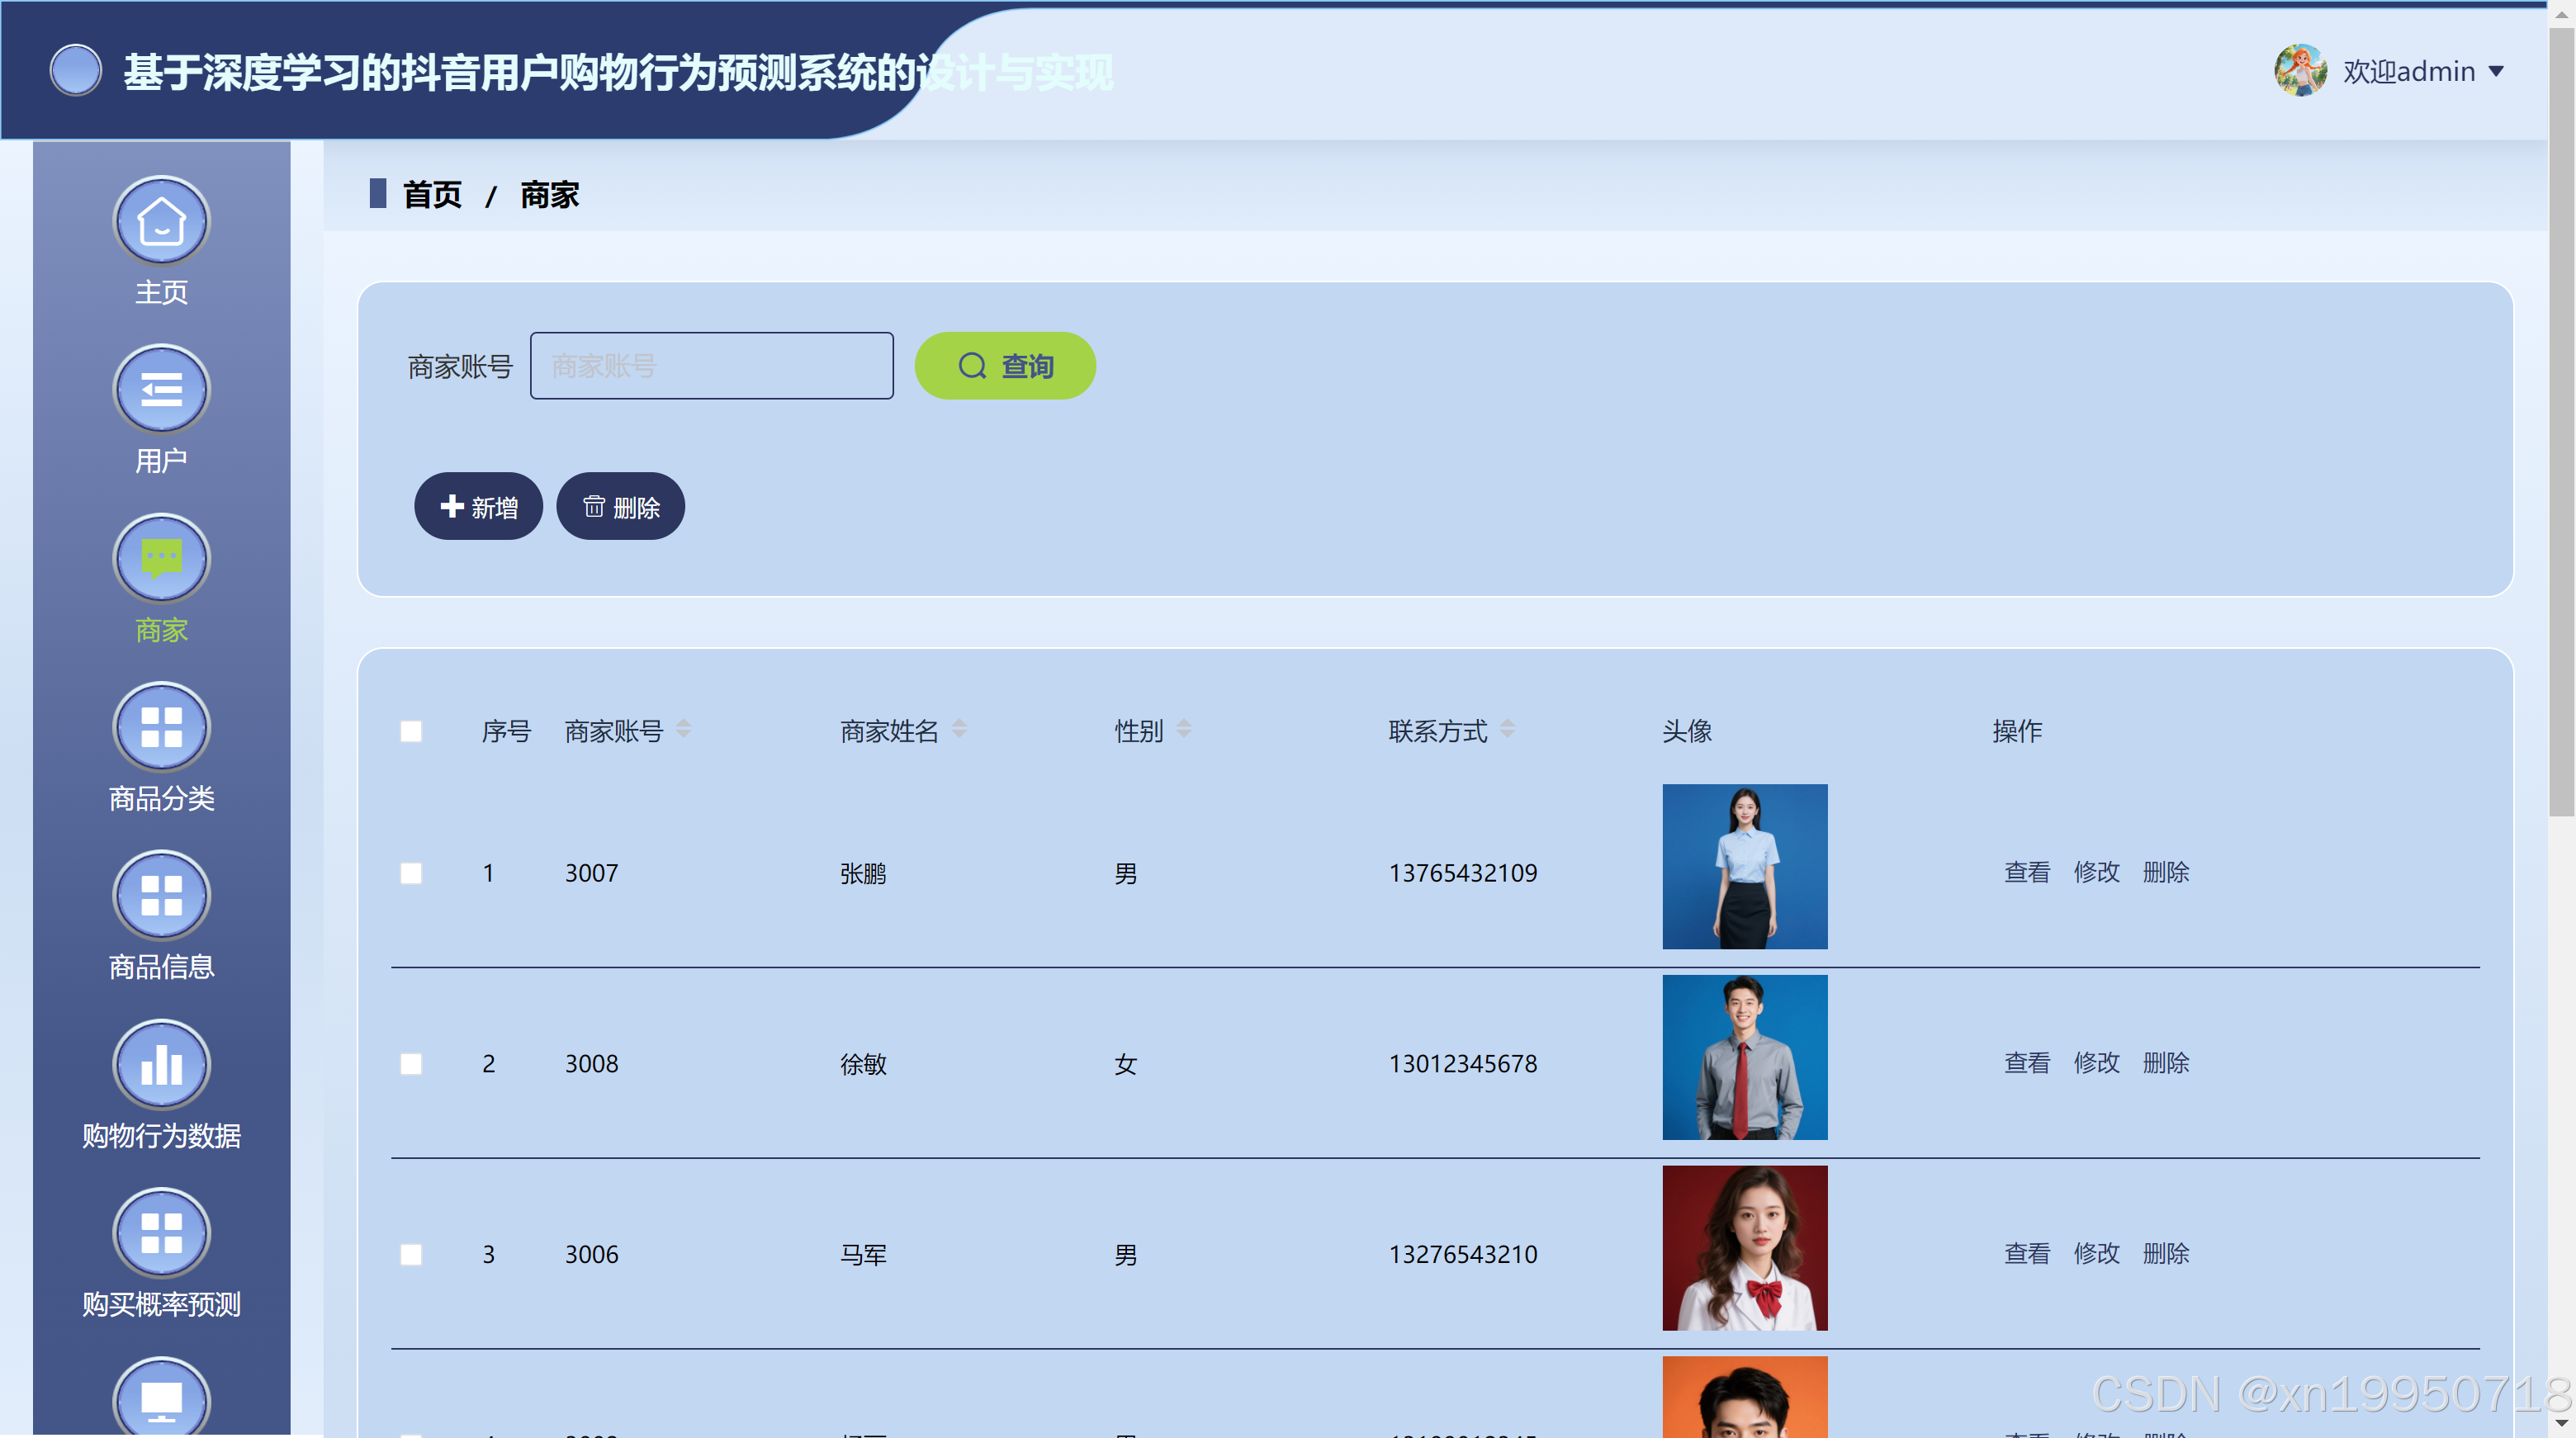Image resolution: width=2576 pixels, height=1438 pixels.
Task: Click 修改 for merchant 马军
Action: pos(2097,1254)
